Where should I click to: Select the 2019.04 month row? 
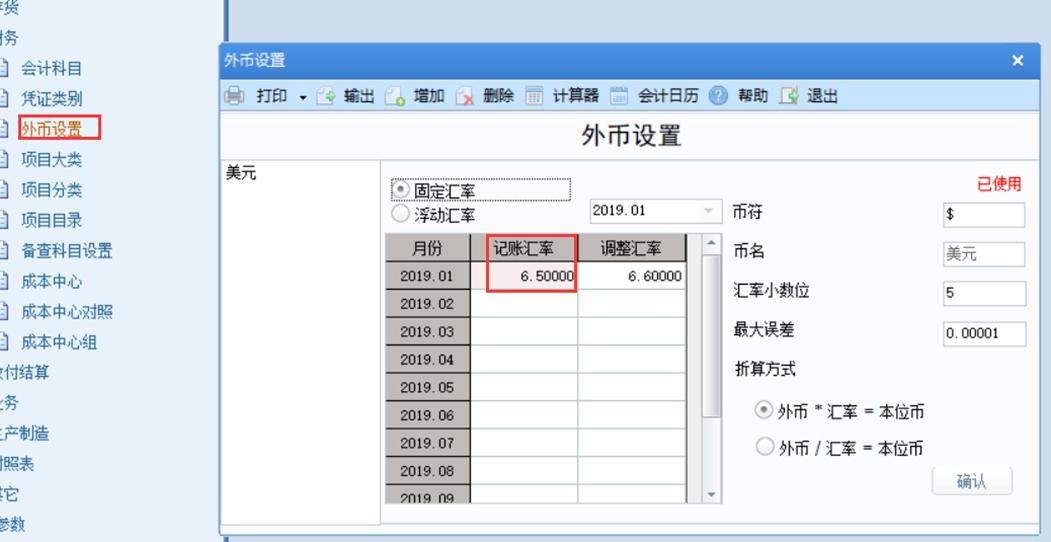[x=427, y=360]
